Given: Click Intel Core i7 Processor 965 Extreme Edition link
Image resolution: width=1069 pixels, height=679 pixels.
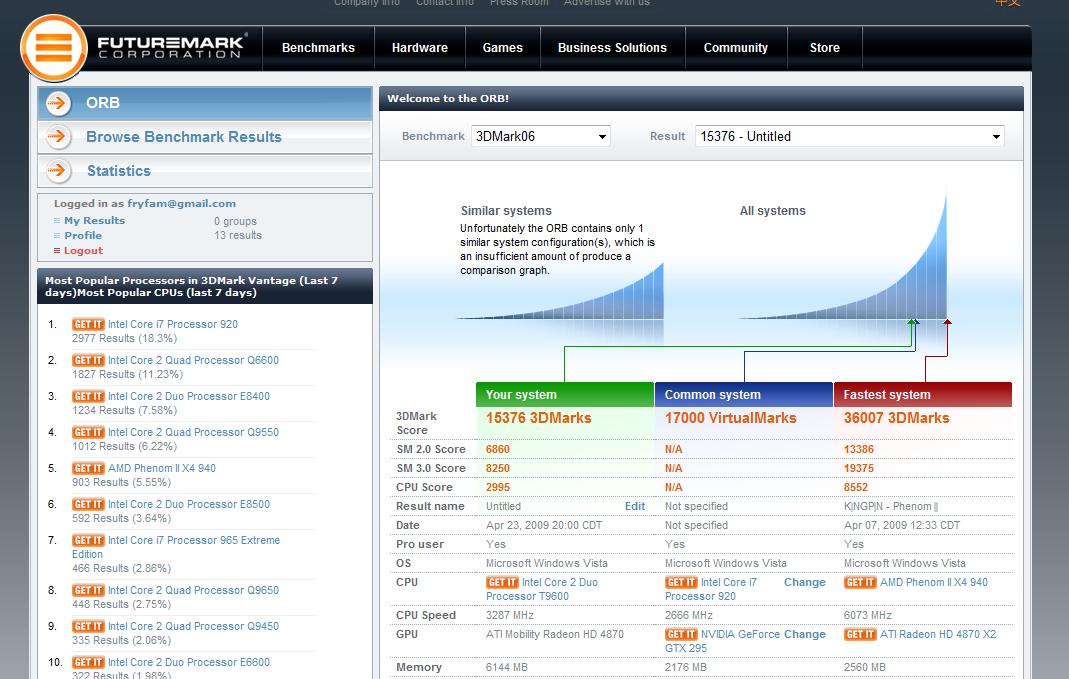Looking at the screenshot, I should tap(176, 547).
